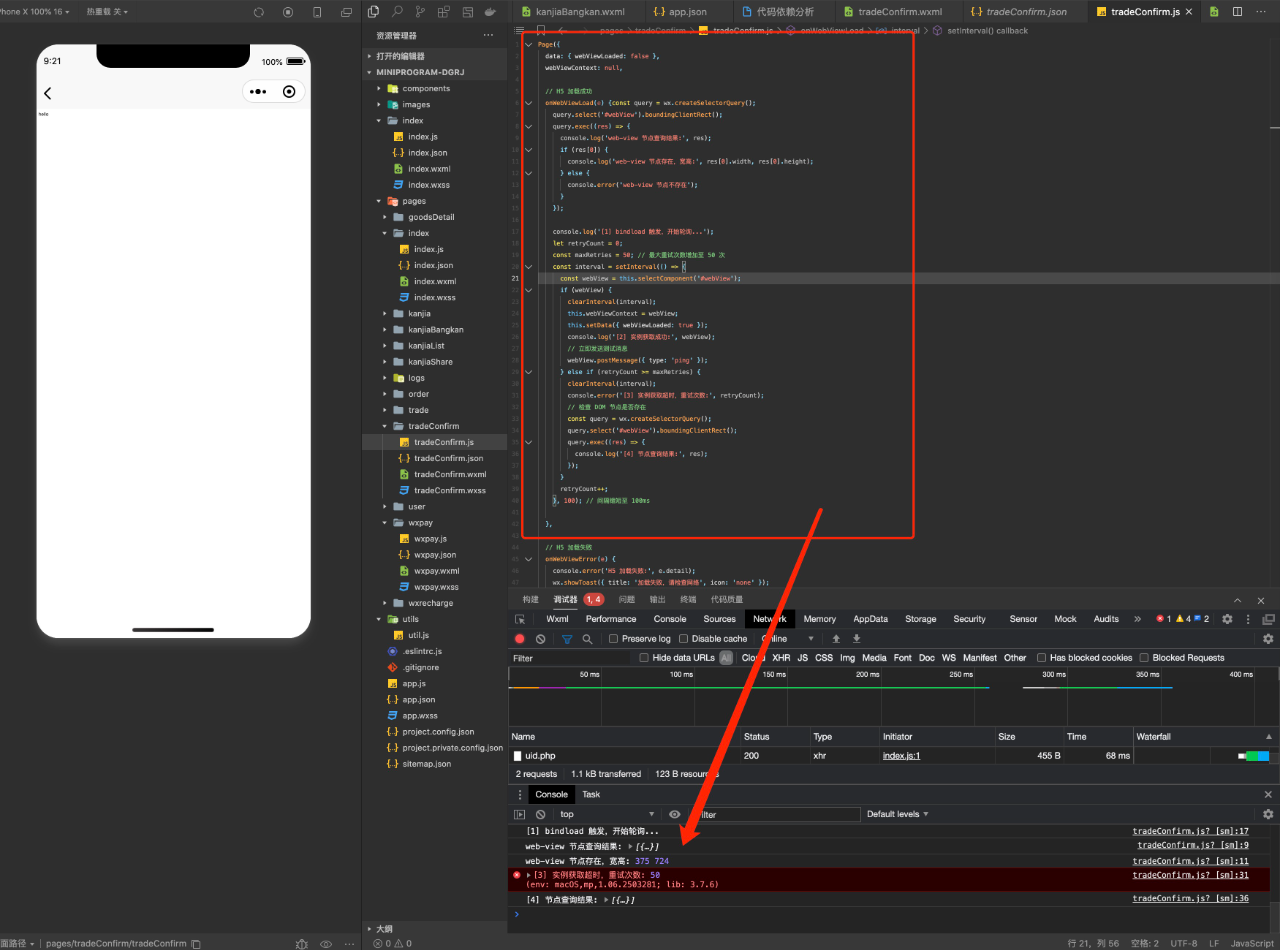
Task: Toggle the preview eye icon in simulator footer
Action: (x=326, y=943)
